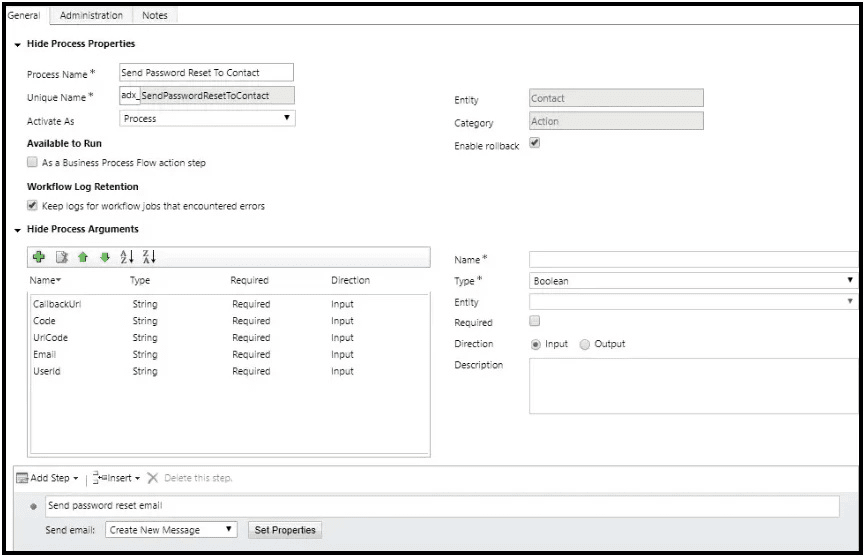The image size is (865, 557).
Task: Select the UrlCode argument row
Action: tap(229, 338)
